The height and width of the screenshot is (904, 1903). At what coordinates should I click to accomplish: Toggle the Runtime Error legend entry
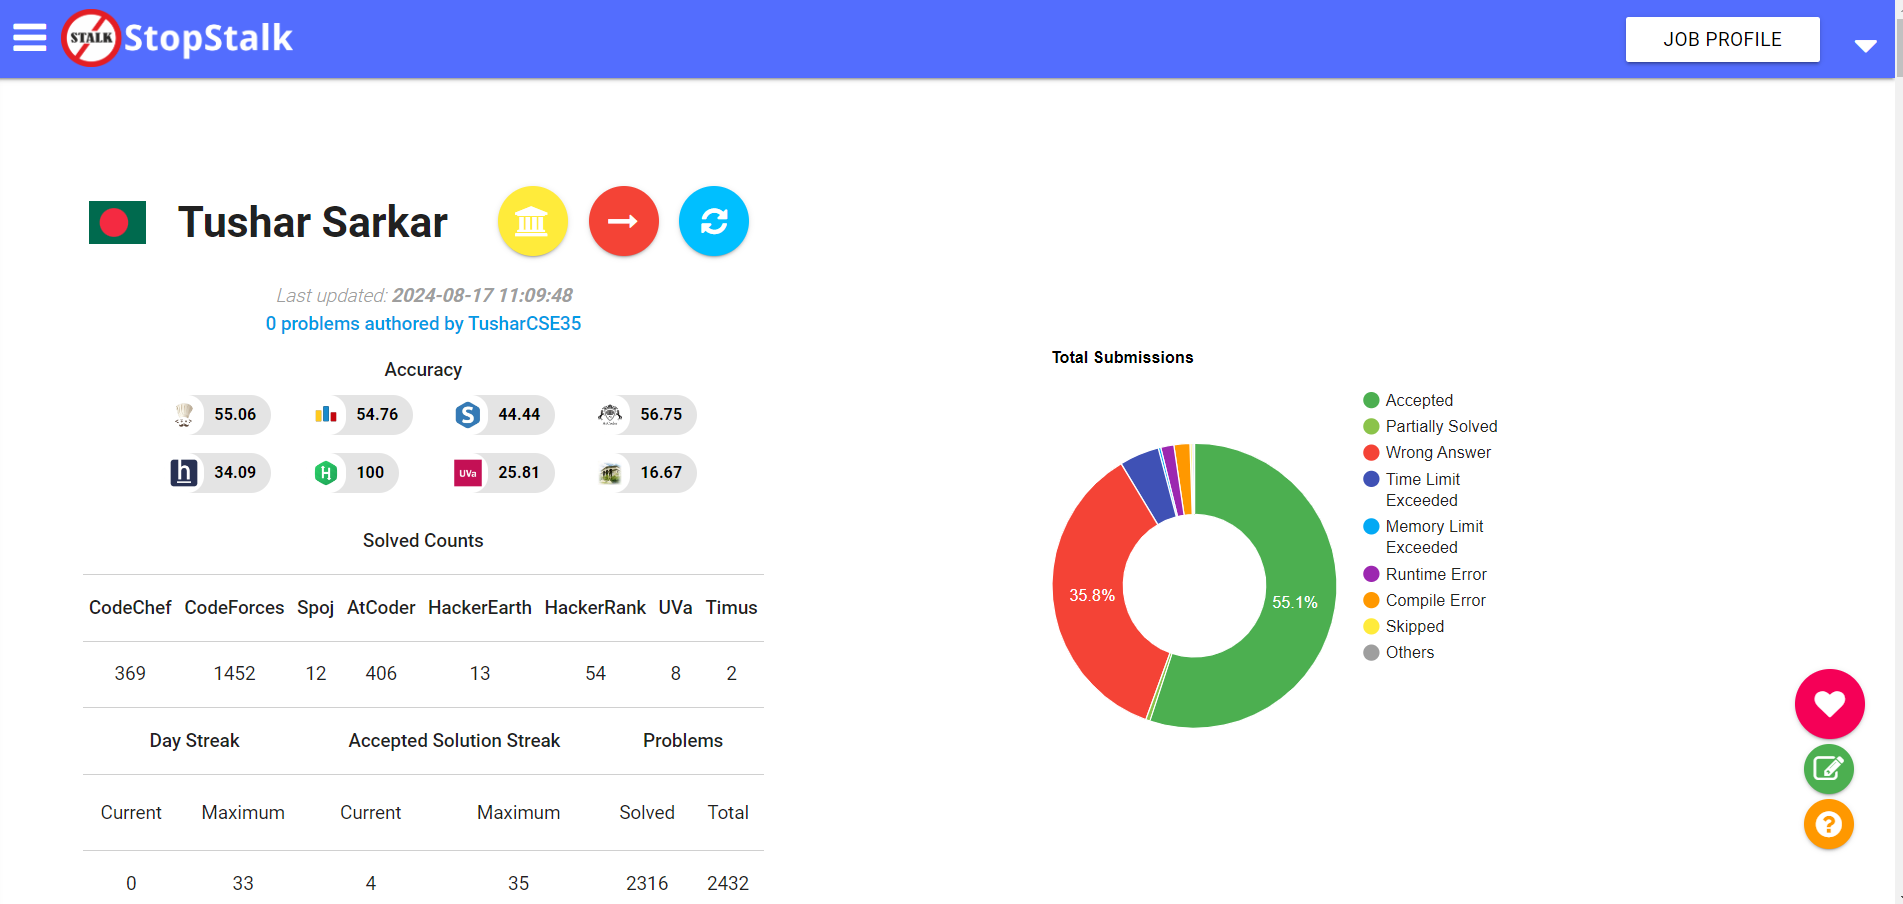[1425, 574]
